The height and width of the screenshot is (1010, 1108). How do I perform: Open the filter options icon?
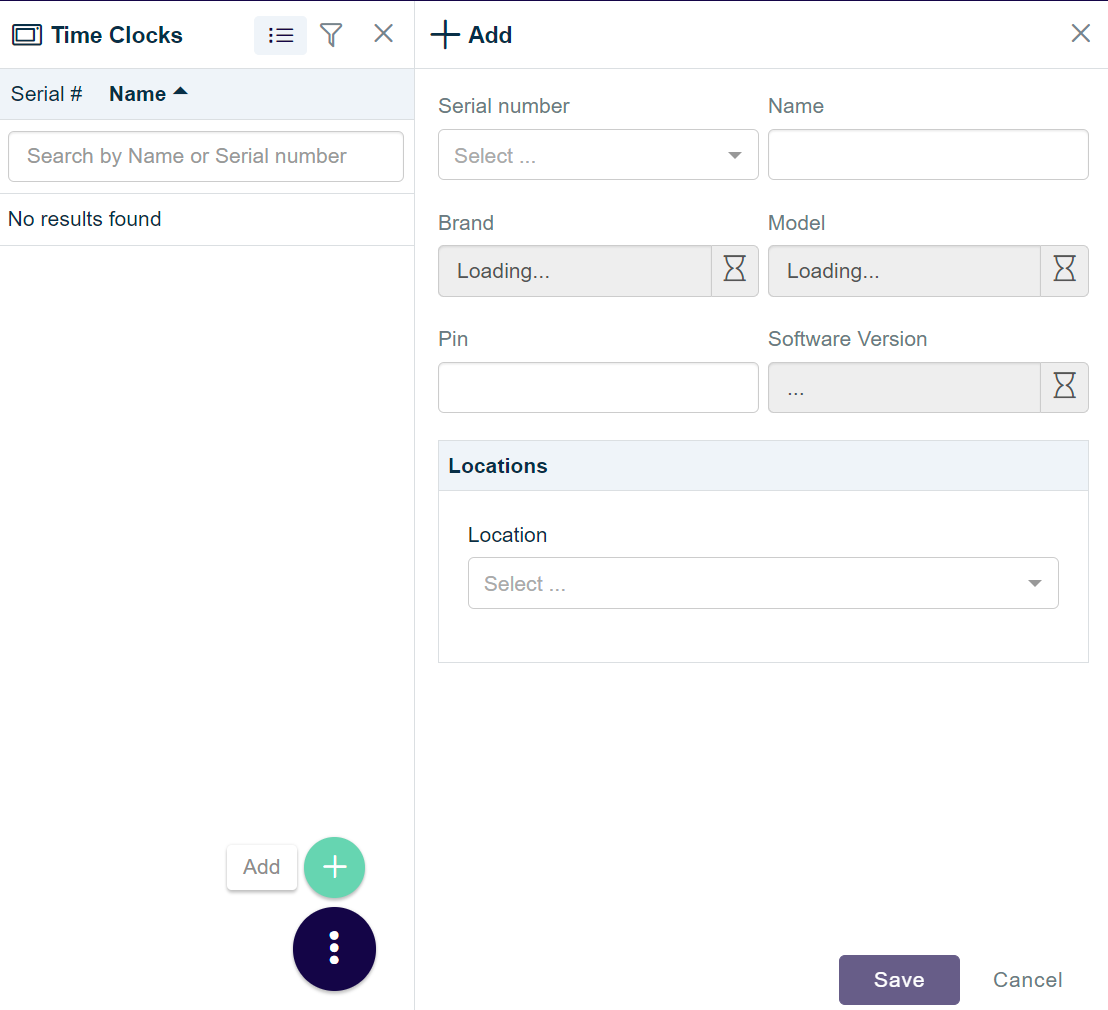point(331,34)
